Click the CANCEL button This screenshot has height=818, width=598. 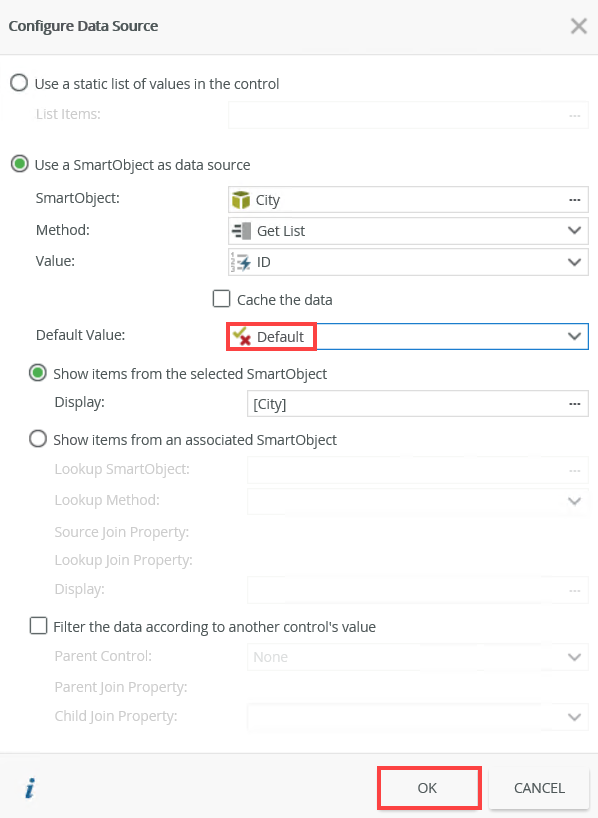coord(540,788)
